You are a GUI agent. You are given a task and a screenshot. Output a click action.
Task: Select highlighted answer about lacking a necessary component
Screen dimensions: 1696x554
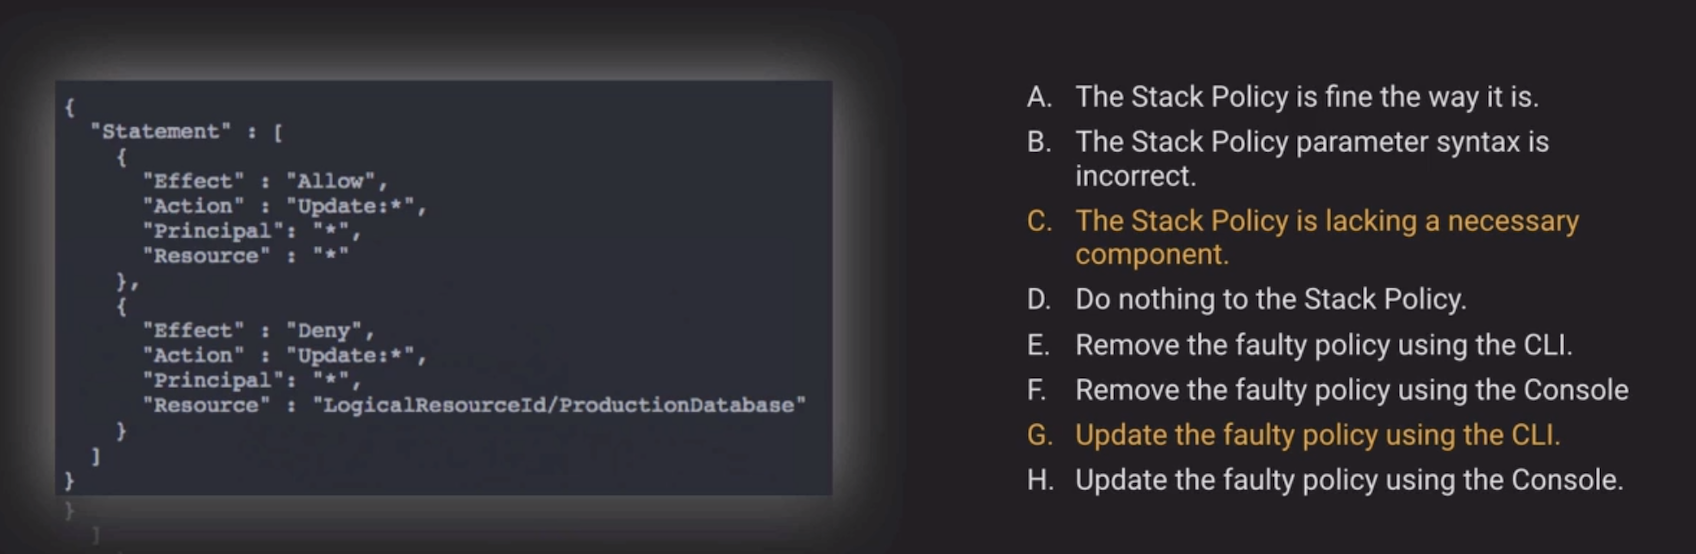pos(1326,221)
